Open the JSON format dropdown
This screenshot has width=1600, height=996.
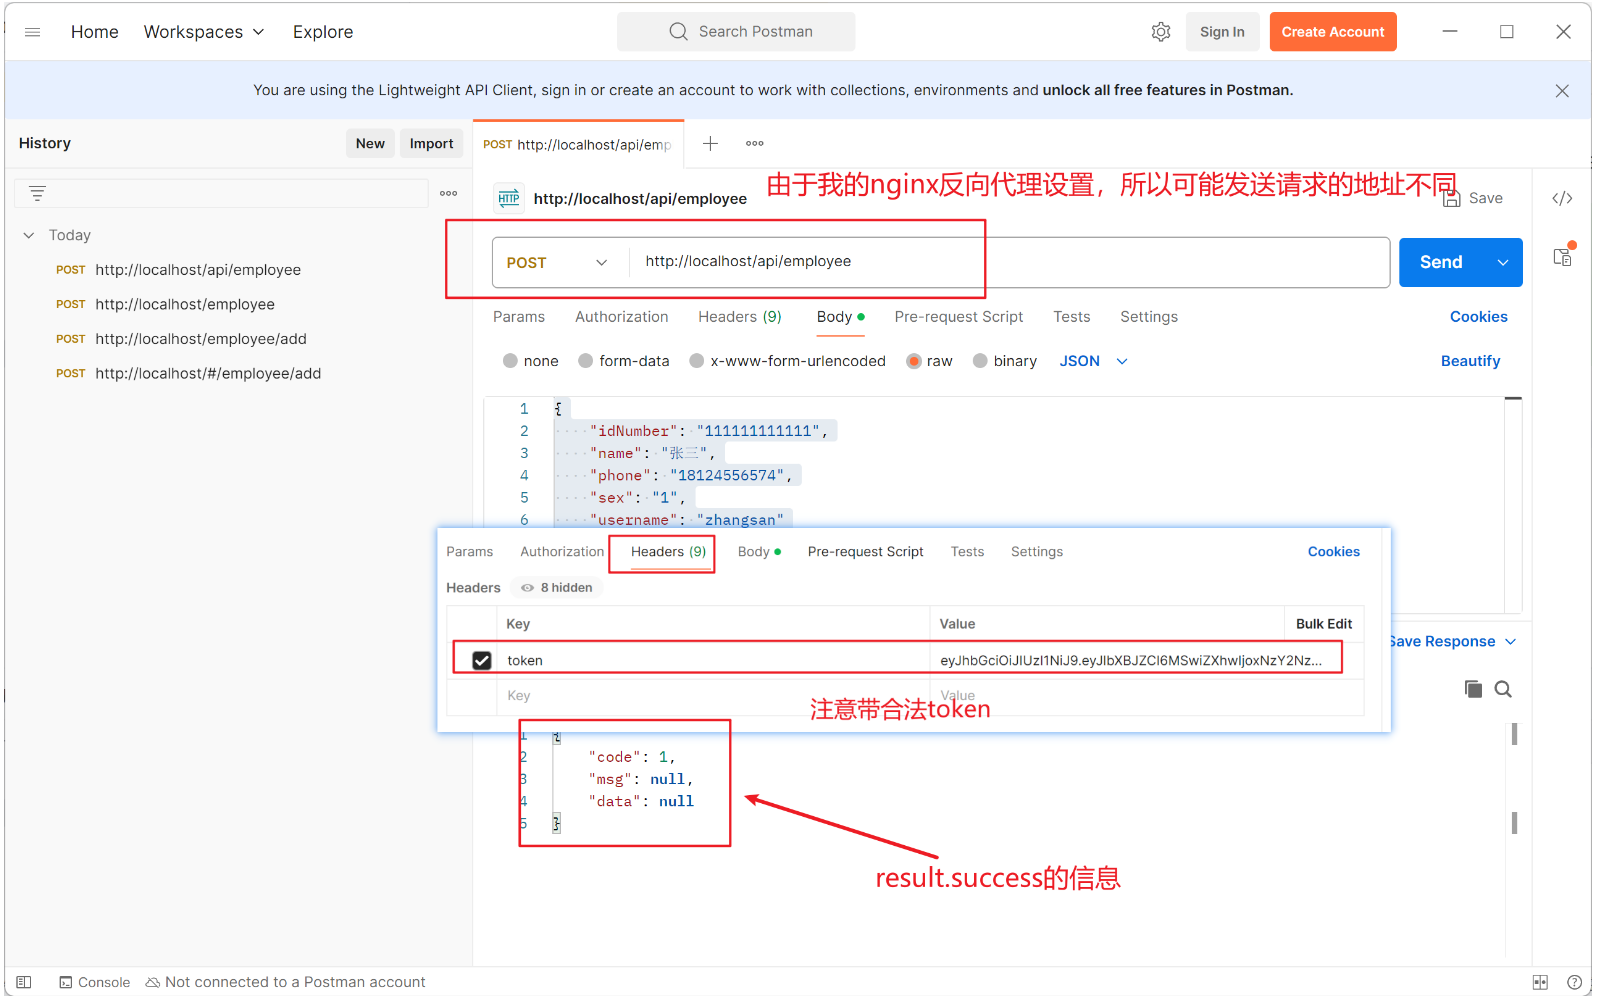coord(1094,361)
